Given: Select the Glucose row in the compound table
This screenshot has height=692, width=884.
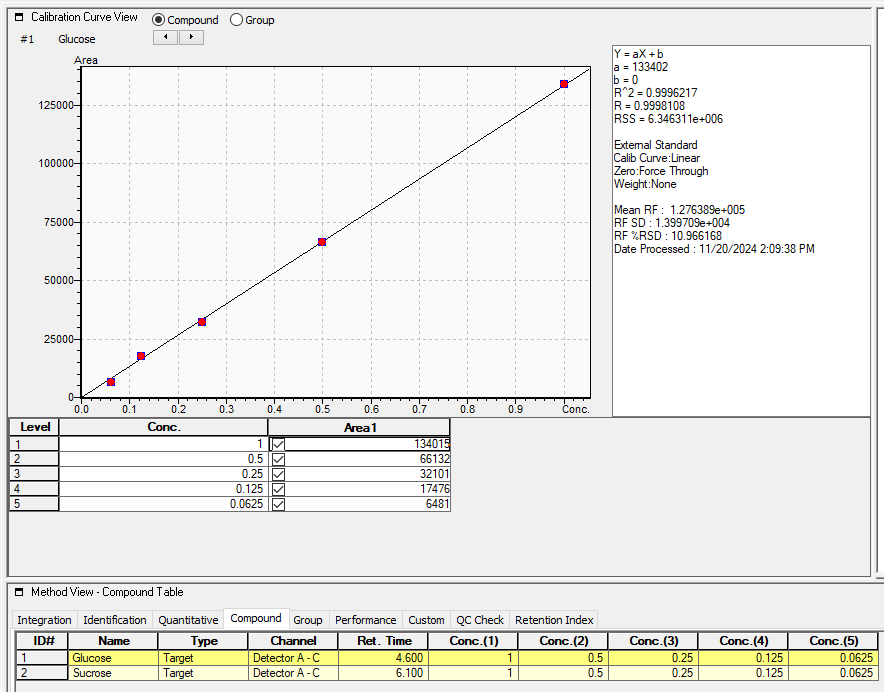Looking at the screenshot, I should coord(113,658).
